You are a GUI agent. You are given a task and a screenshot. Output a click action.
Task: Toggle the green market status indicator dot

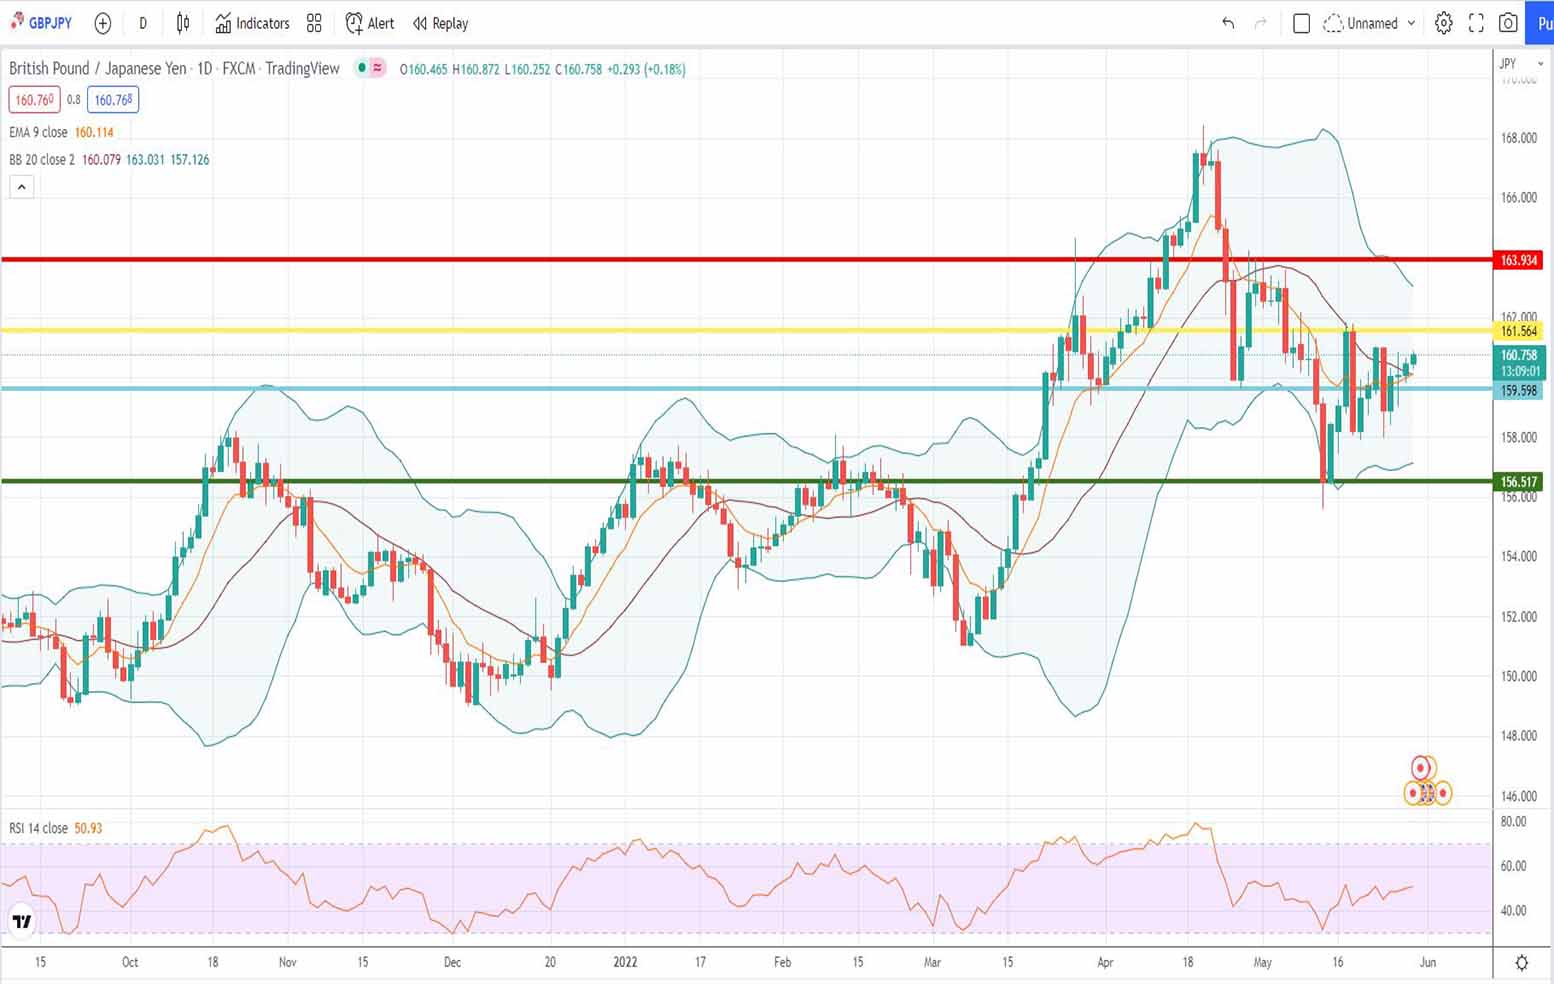362,69
